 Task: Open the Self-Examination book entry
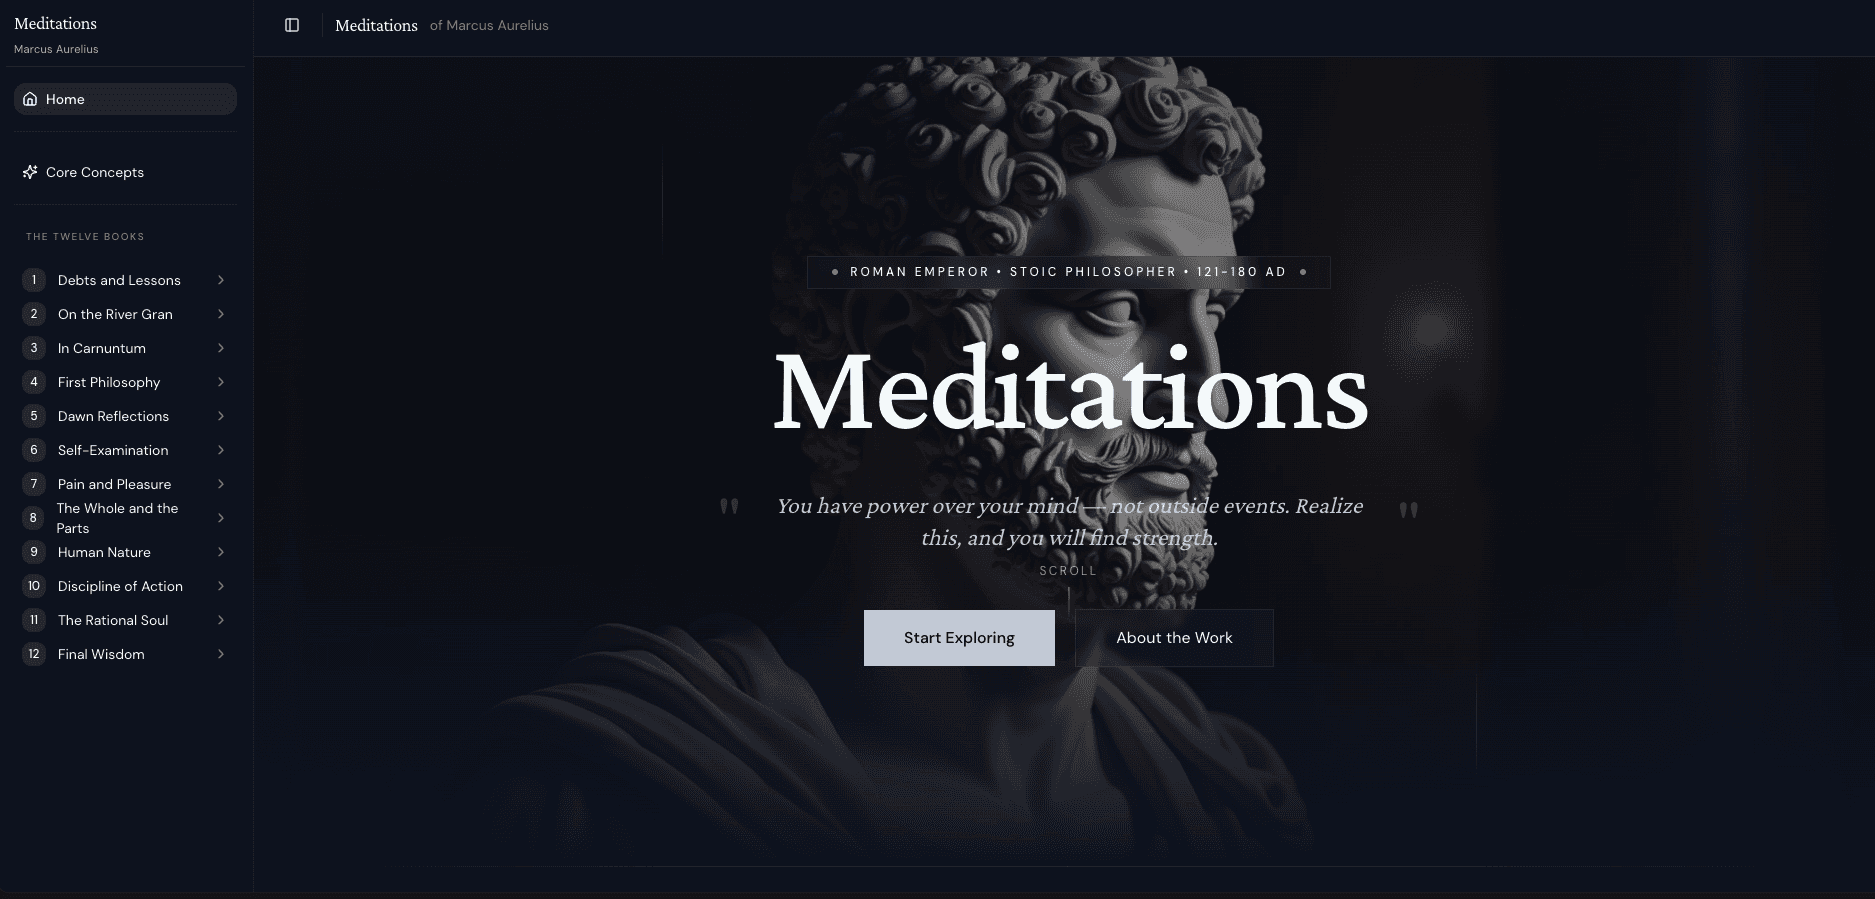125,450
